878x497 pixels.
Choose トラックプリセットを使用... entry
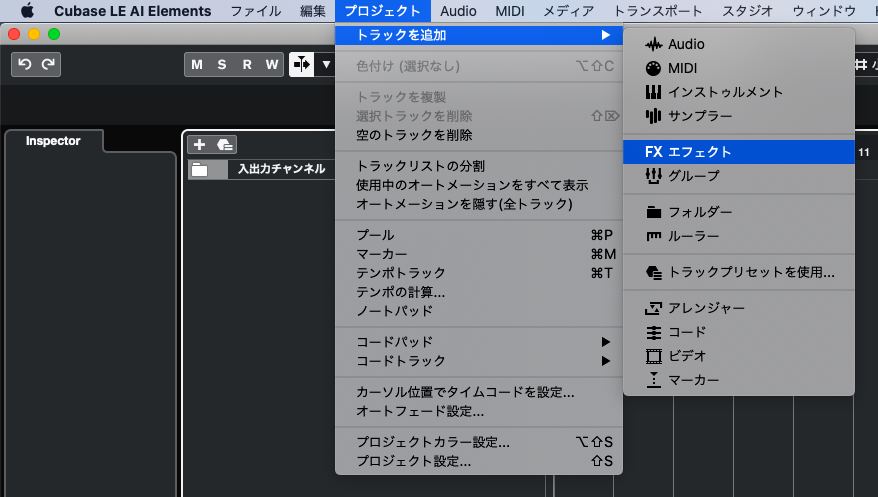(739, 272)
